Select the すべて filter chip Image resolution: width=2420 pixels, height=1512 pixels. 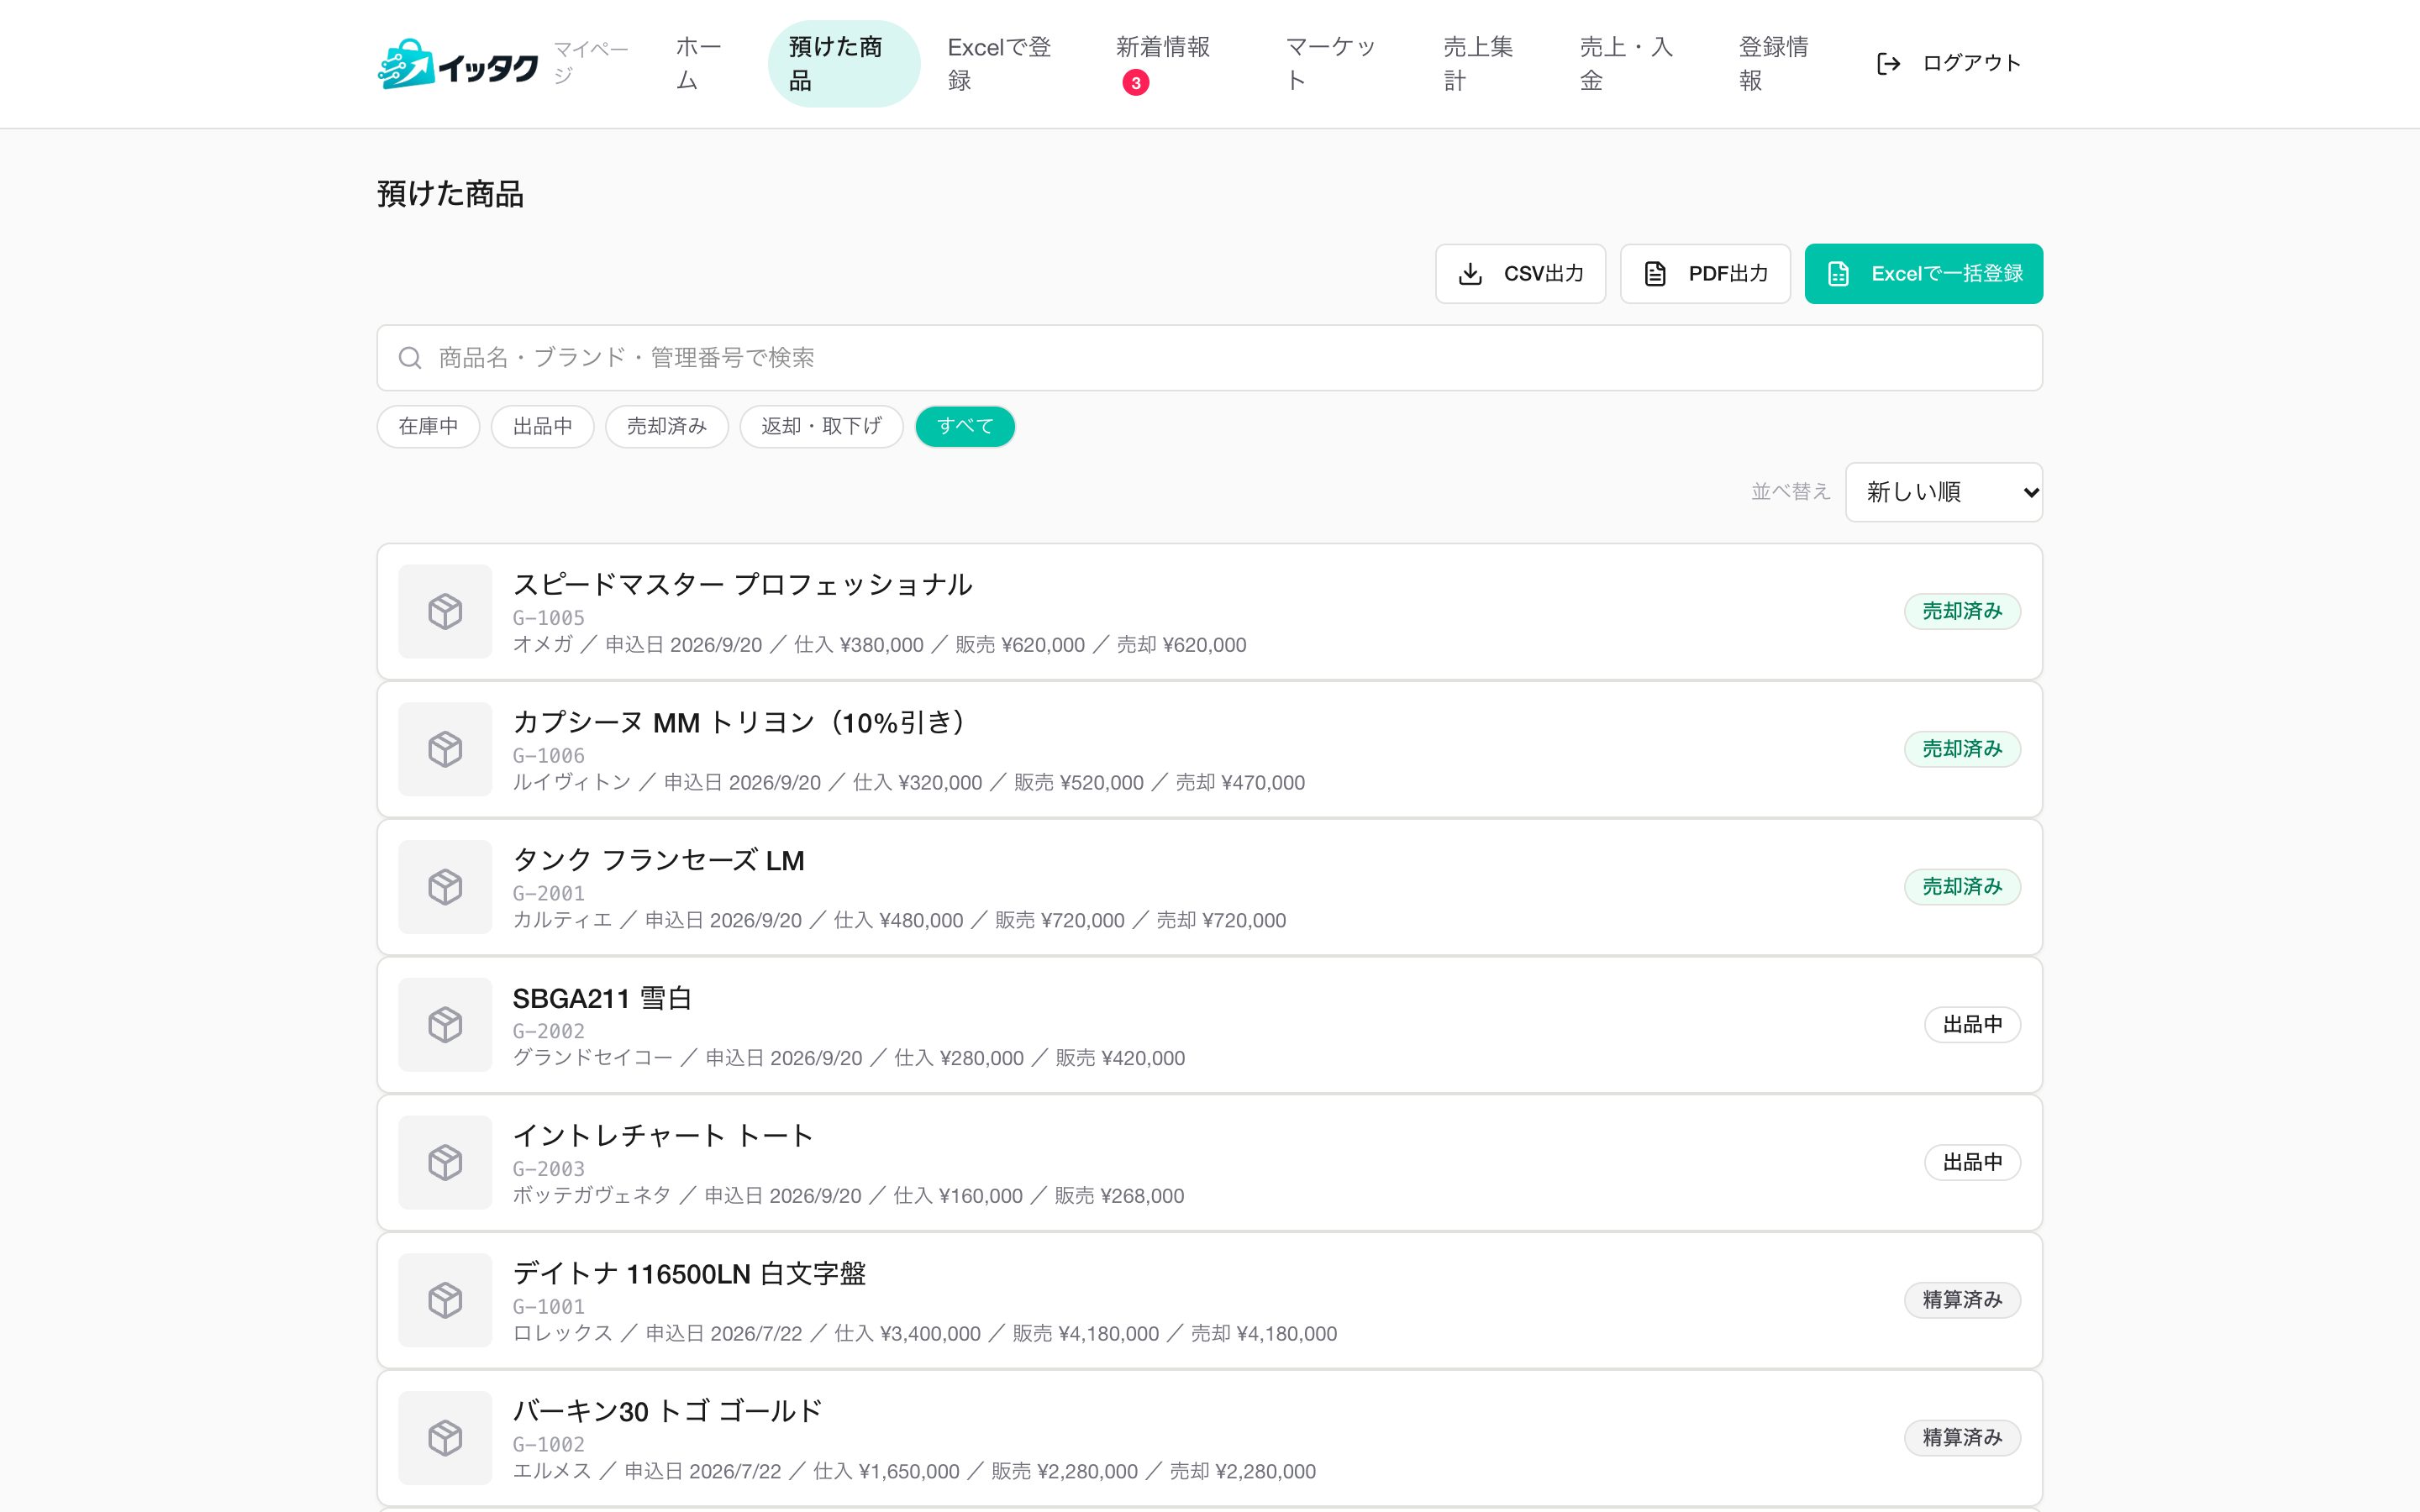[x=965, y=427]
